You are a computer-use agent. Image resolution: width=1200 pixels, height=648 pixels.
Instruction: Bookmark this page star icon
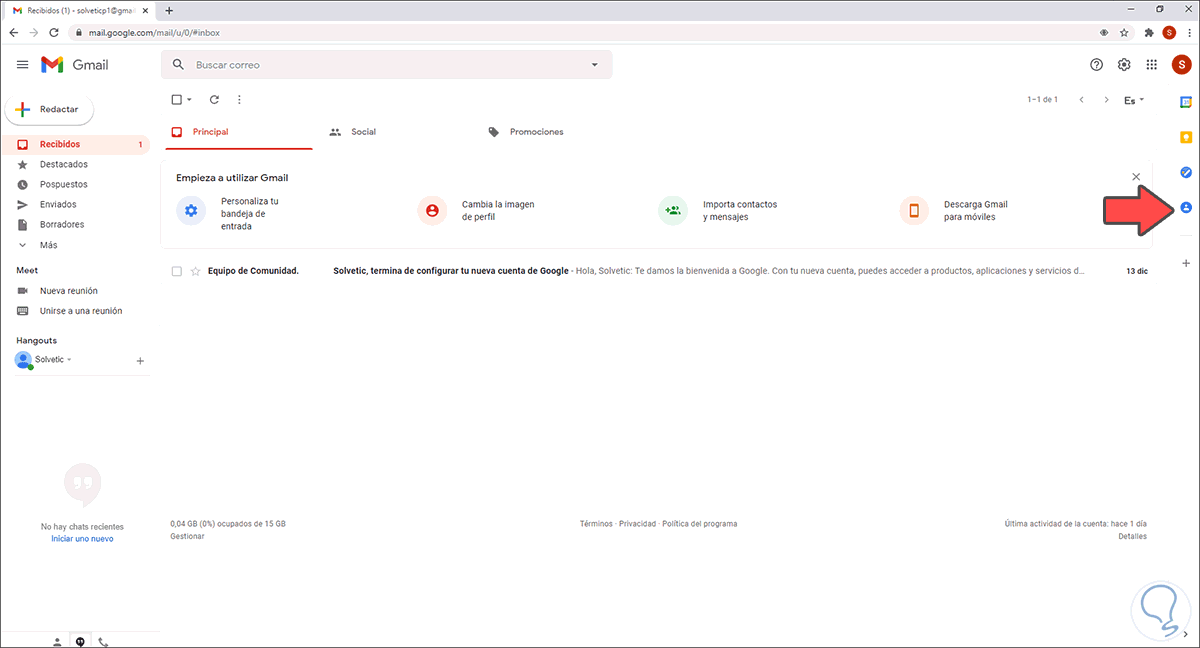click(1125, 32)
